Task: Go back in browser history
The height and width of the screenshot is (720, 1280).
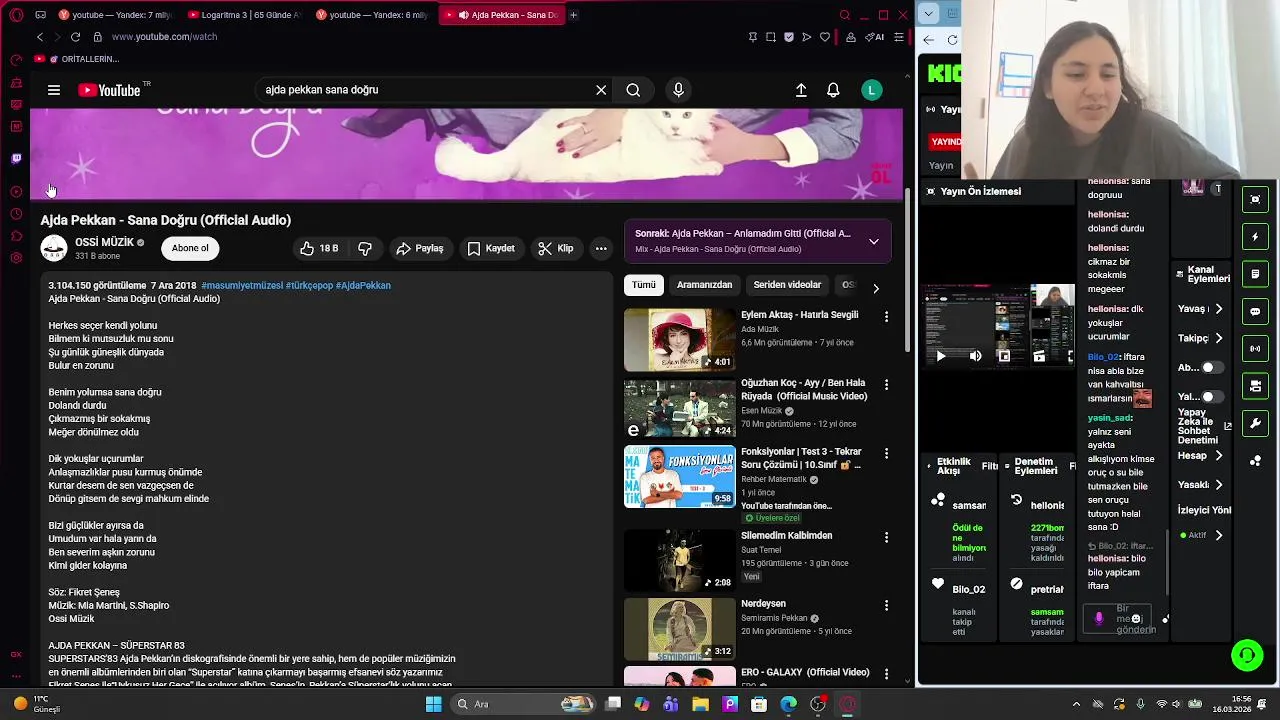Action: (40, 37)
